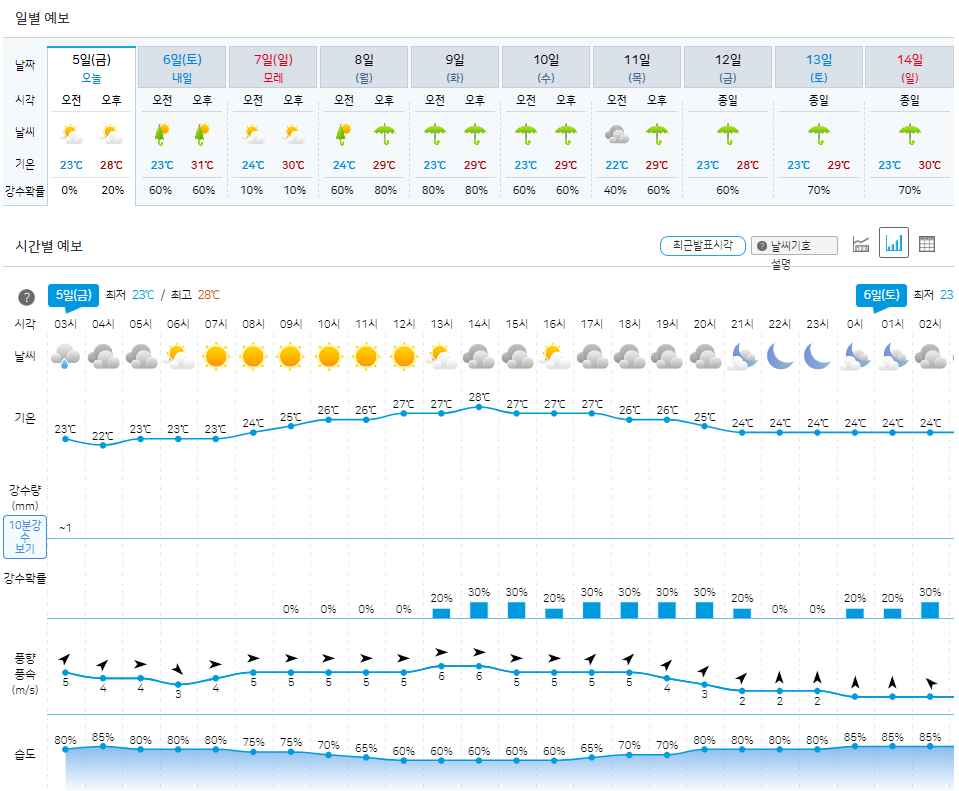Switch to table grid view icon
This screenshot has width=959, height=791.
[x=927, y=244]
